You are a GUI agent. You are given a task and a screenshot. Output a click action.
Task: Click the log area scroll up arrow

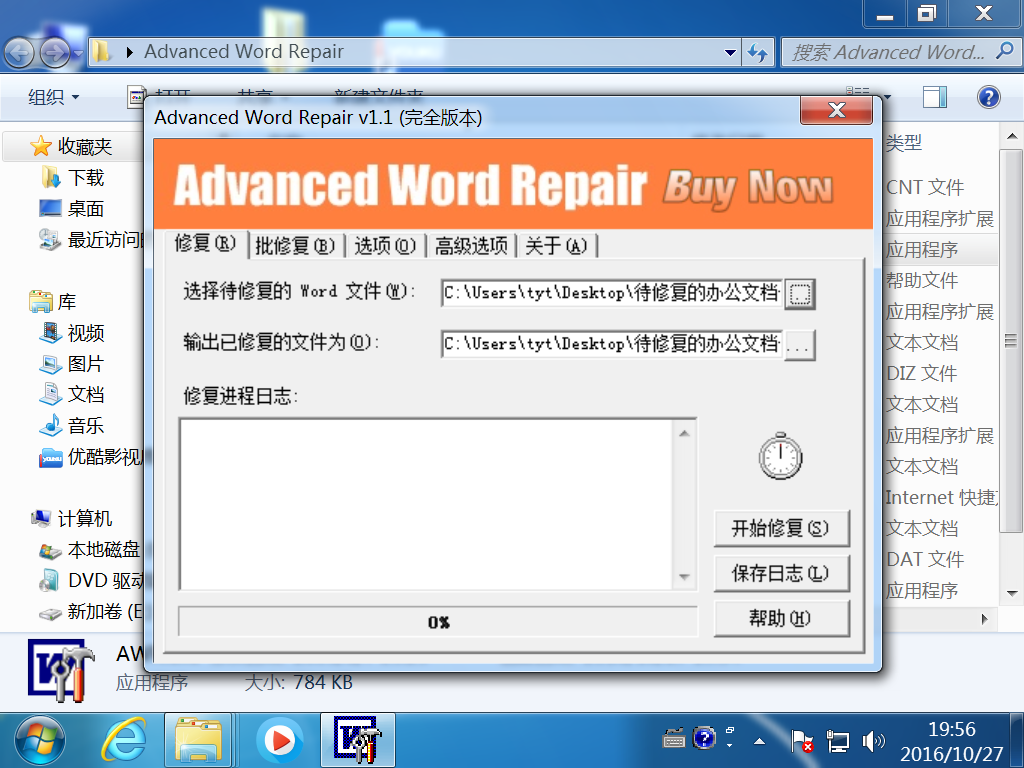tap(684, 434)
